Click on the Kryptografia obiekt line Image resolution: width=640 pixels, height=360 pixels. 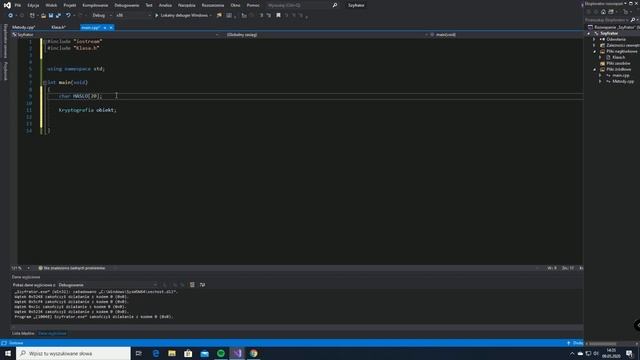tap(87, 110)
